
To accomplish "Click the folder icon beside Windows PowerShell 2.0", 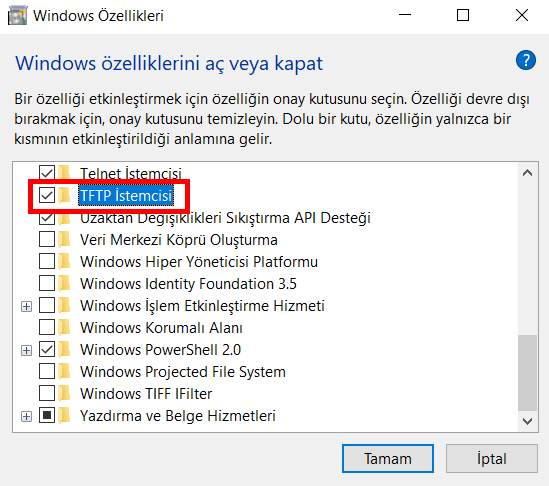I will point(64,349).
